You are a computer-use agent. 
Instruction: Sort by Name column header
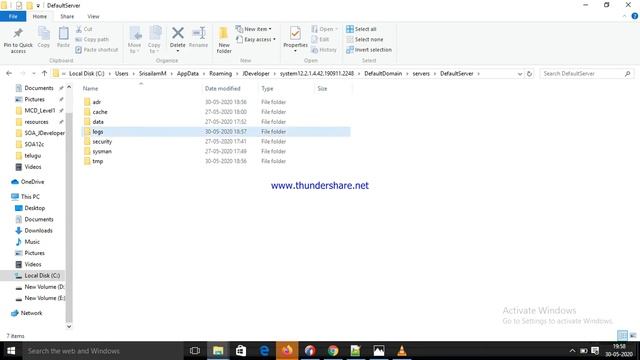click(91, 89)
